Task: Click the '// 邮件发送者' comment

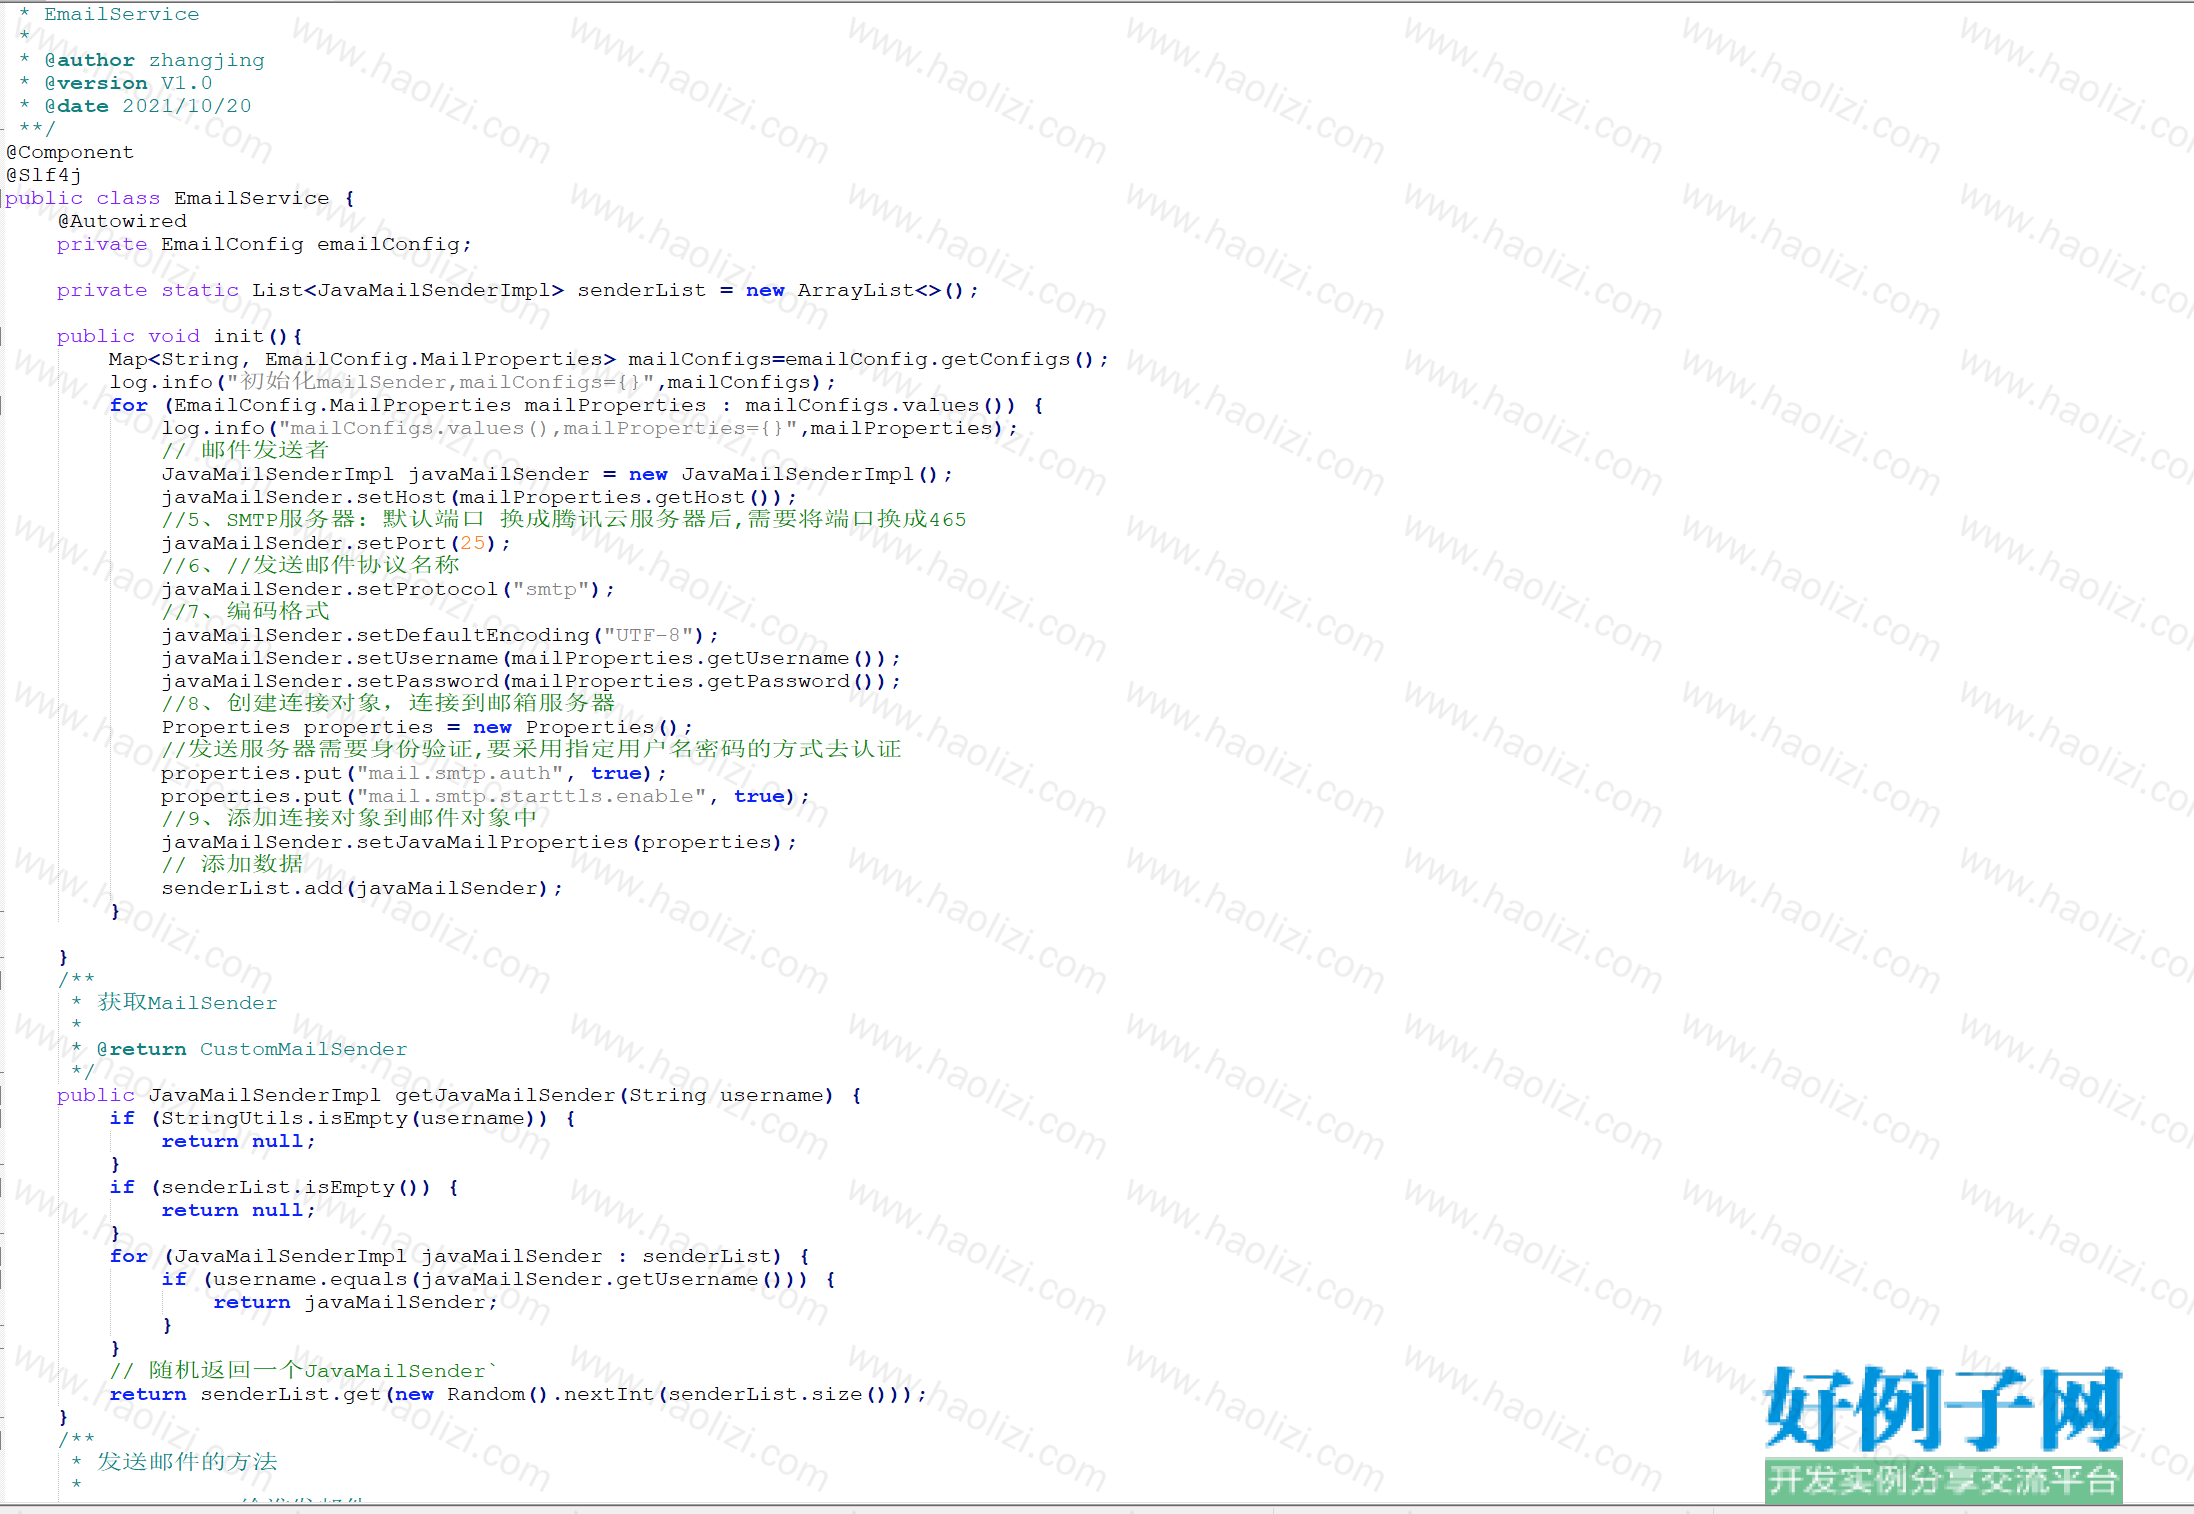Action: tap(245, 450)
